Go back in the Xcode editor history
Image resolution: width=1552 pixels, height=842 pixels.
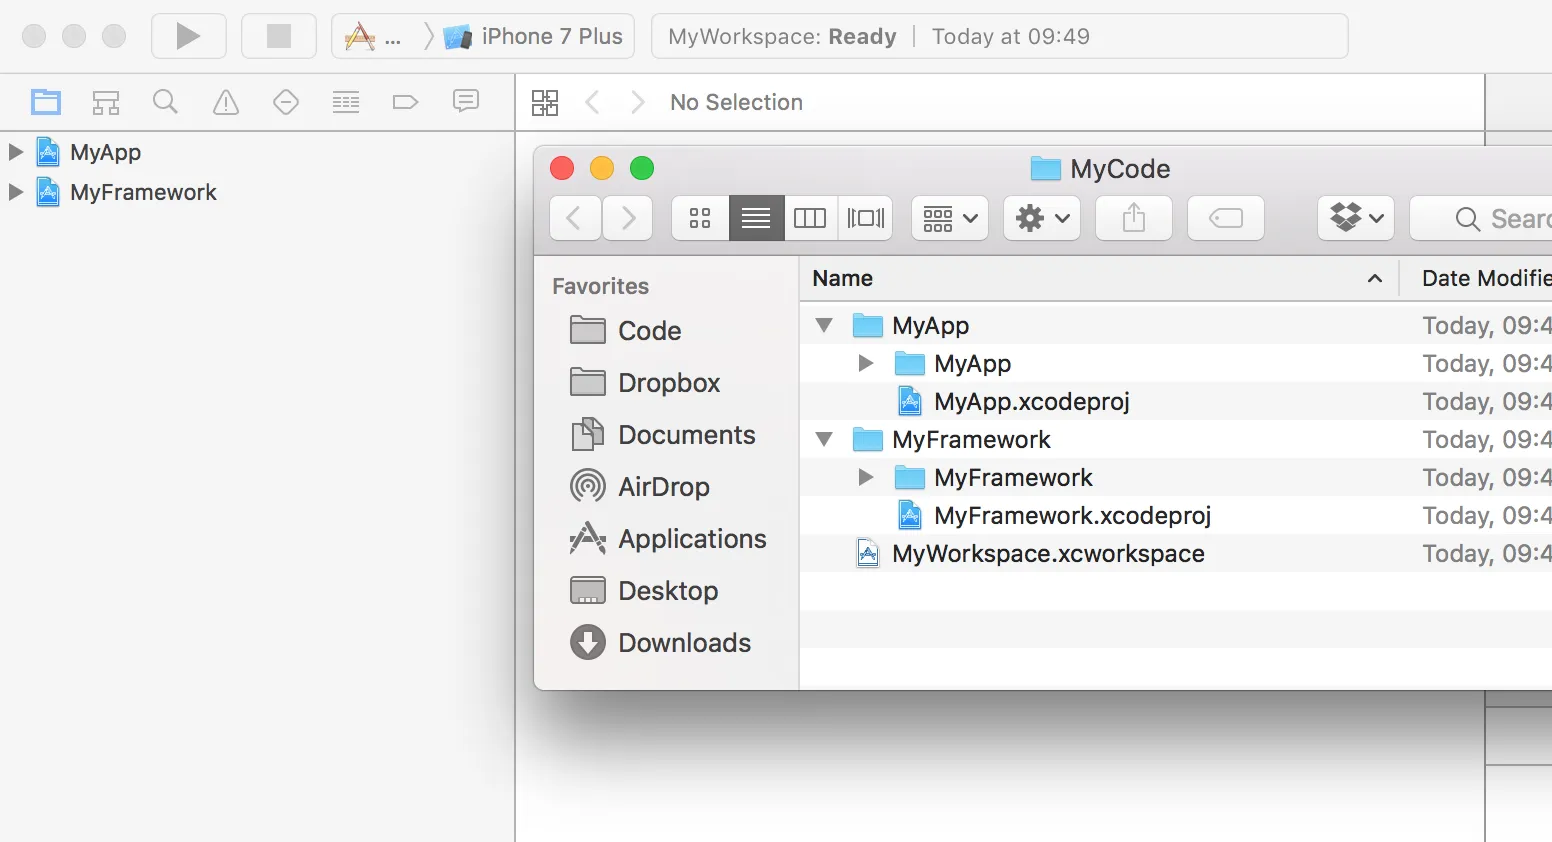pyautogui.click(x=592, y=102)
